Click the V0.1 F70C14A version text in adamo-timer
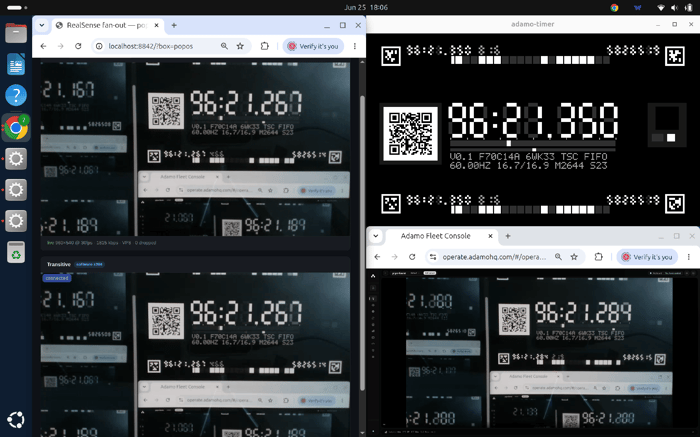The image size is (700, 437). click(x=528, y=157)
